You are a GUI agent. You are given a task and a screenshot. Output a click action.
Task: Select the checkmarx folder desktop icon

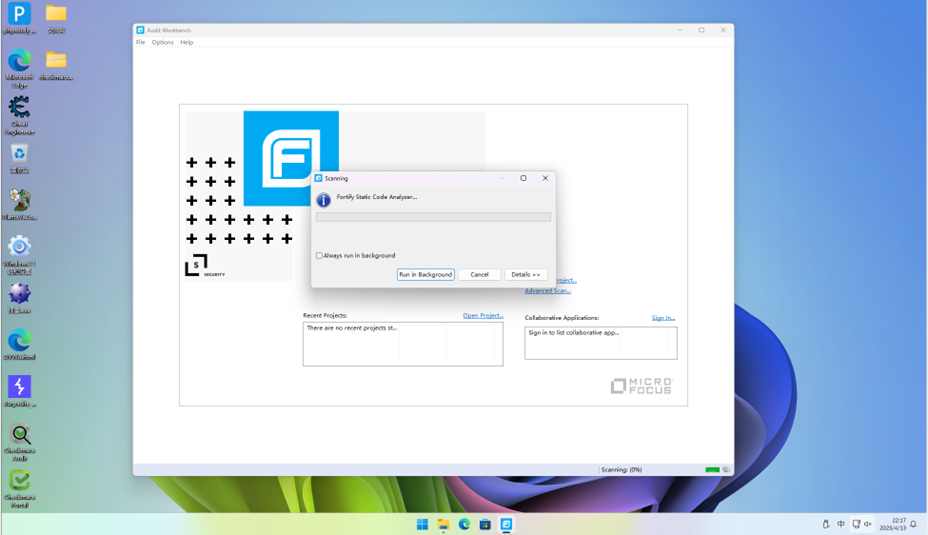[56, 65]
